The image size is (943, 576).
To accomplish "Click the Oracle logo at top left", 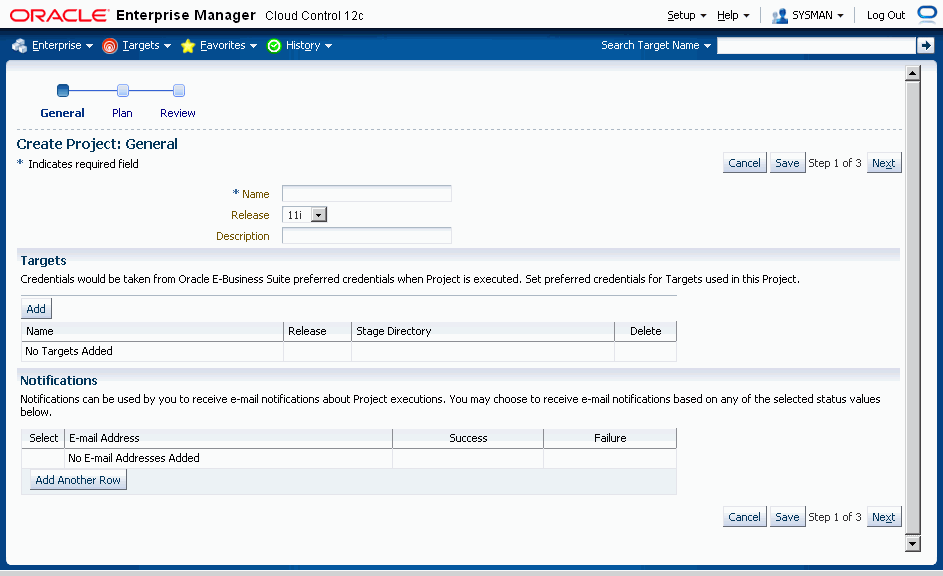I will pos(59,15).
